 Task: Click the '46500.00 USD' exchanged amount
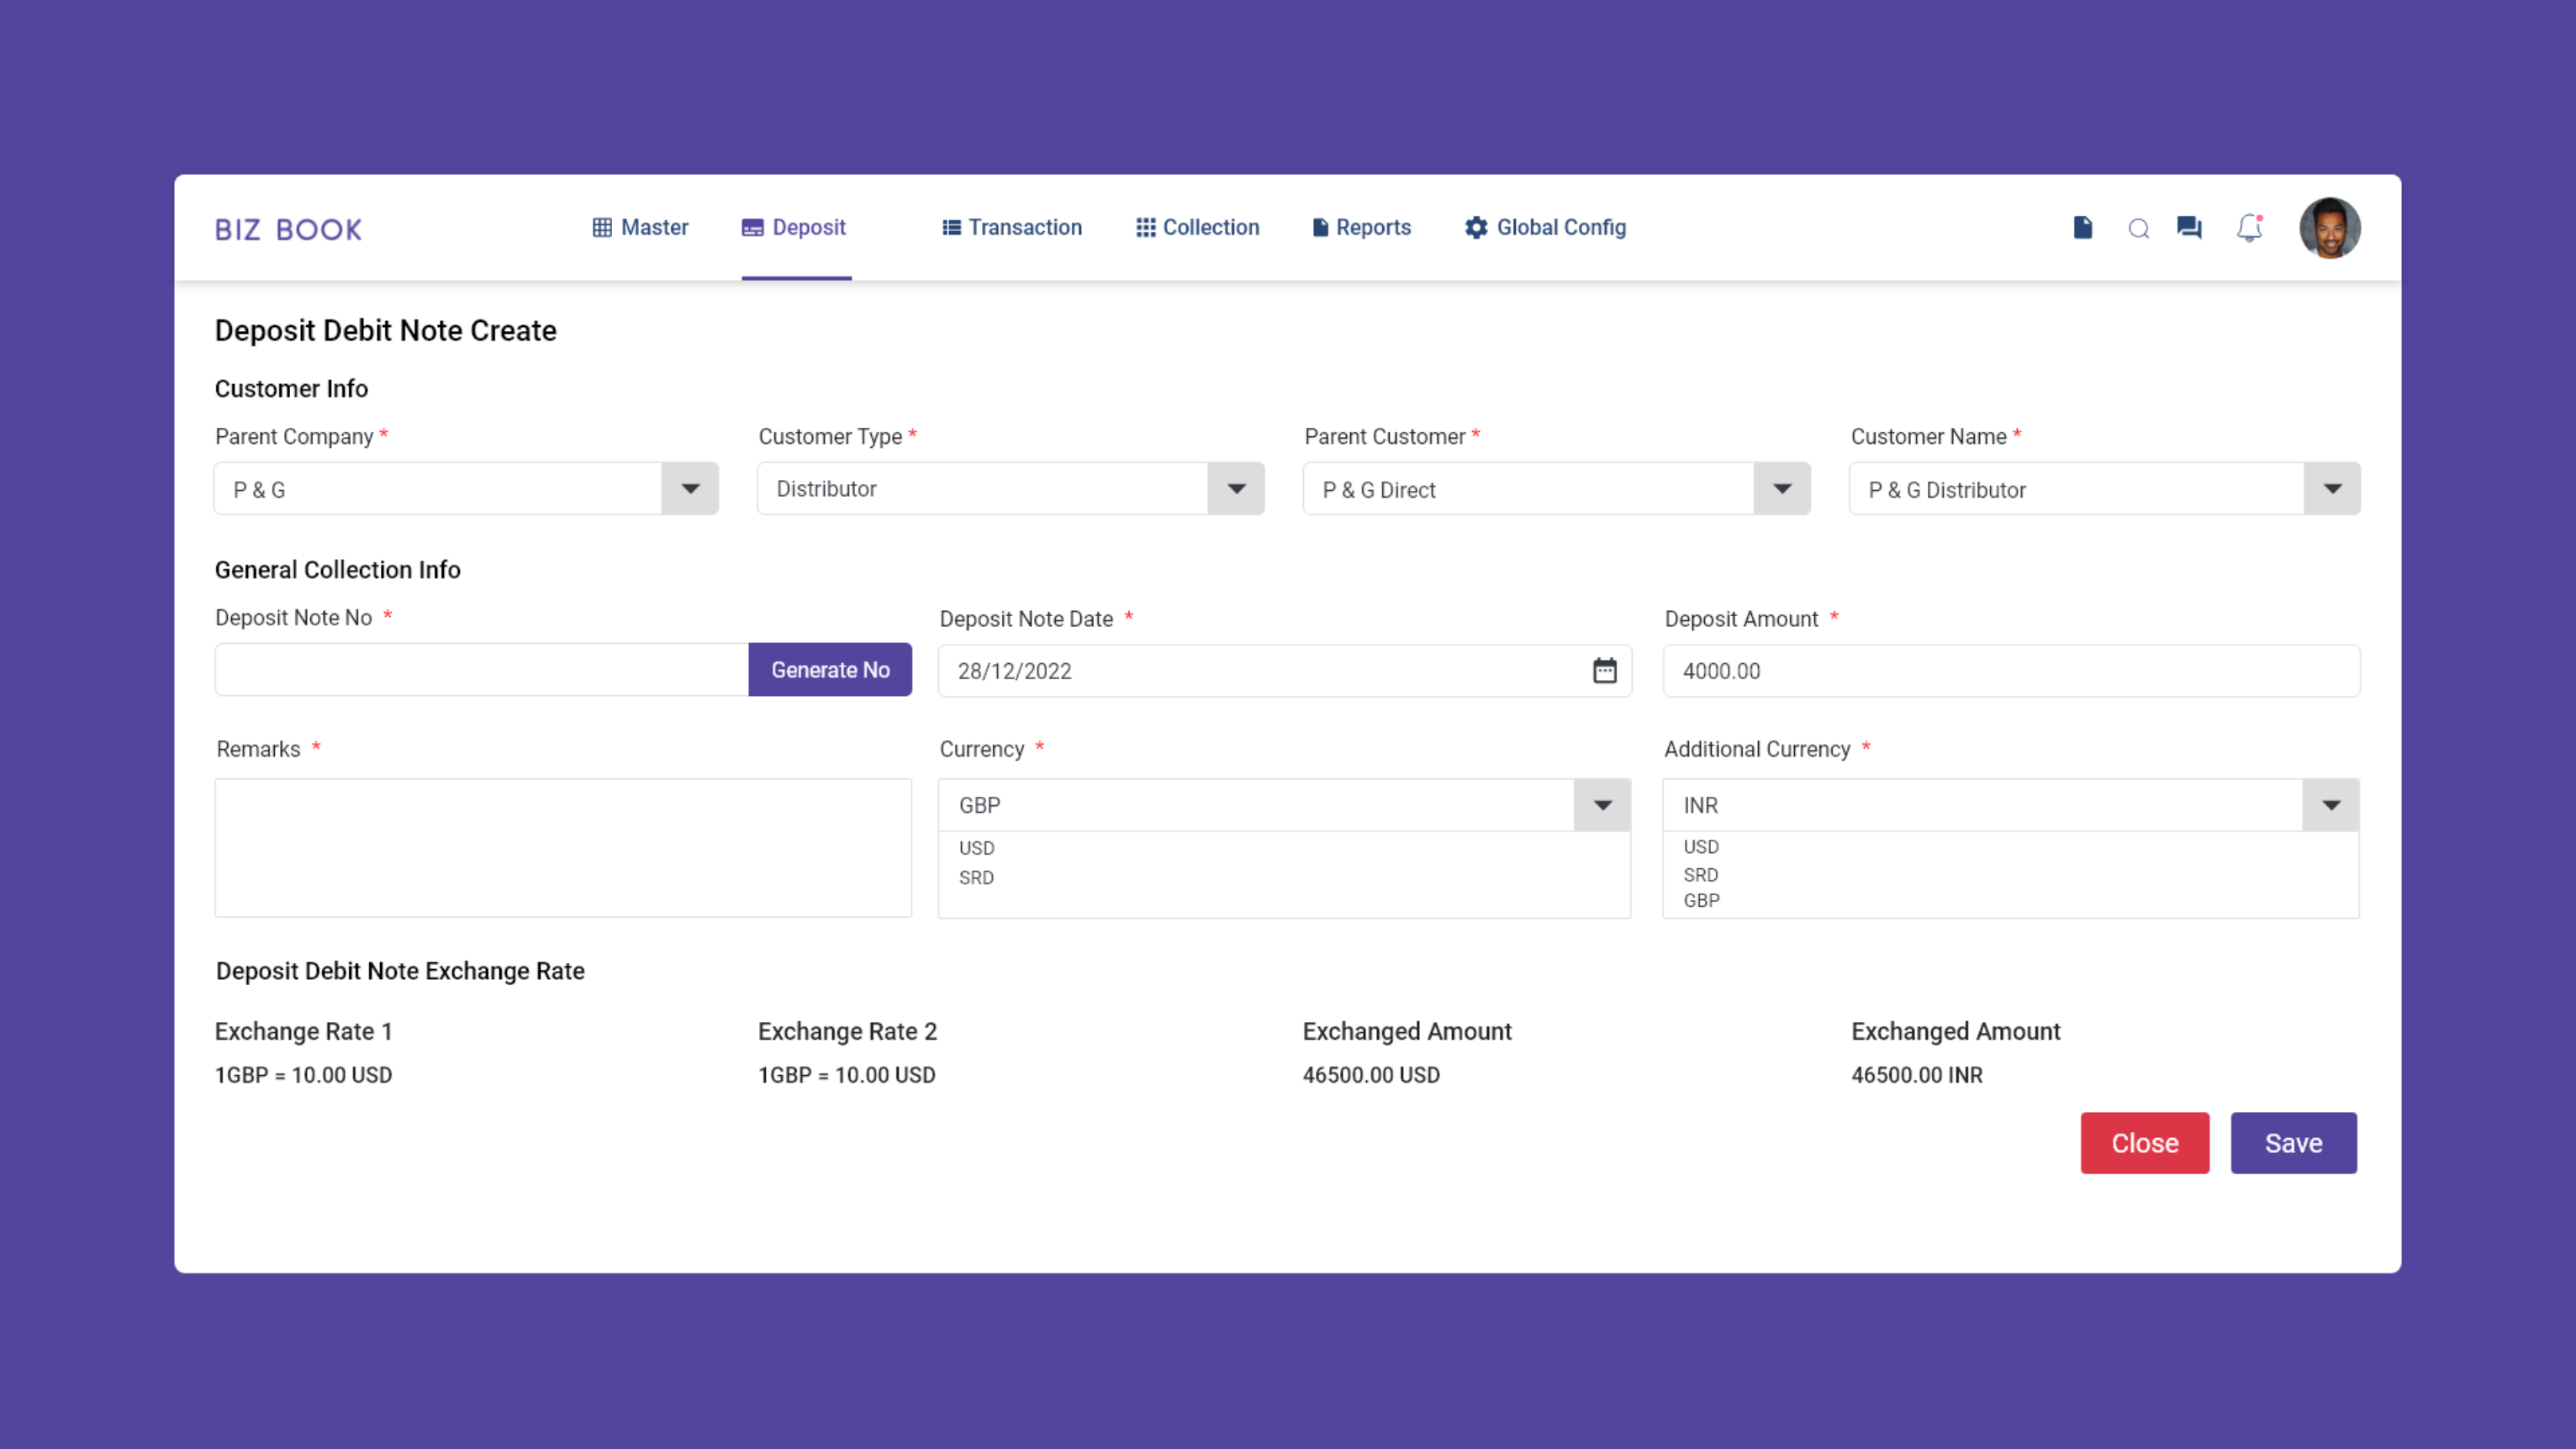(1371, 1075)
